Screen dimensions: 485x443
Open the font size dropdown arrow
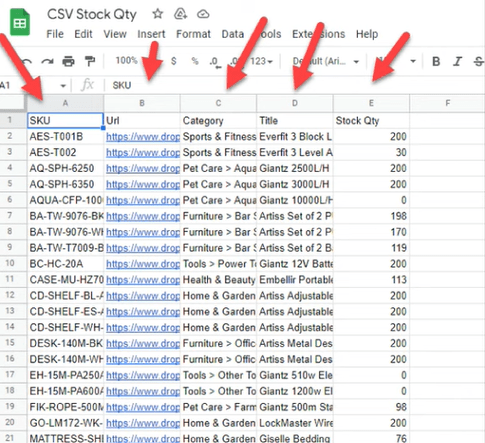click(413, 61)
